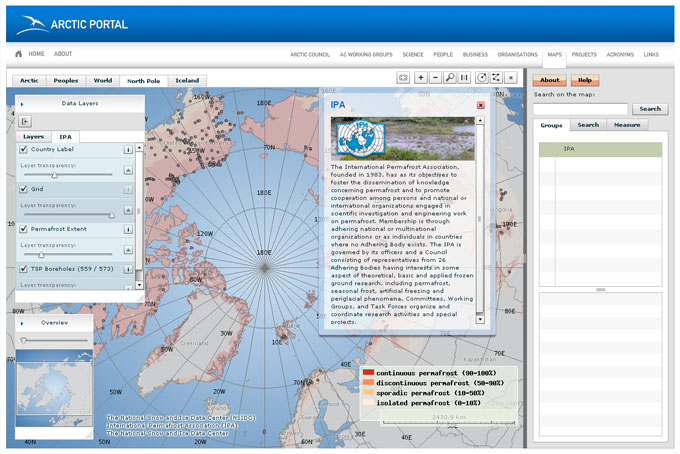This screenshot has height=454, width=680.
Task: Open the IPA tab in Data Layers
Action: point(65,137)
